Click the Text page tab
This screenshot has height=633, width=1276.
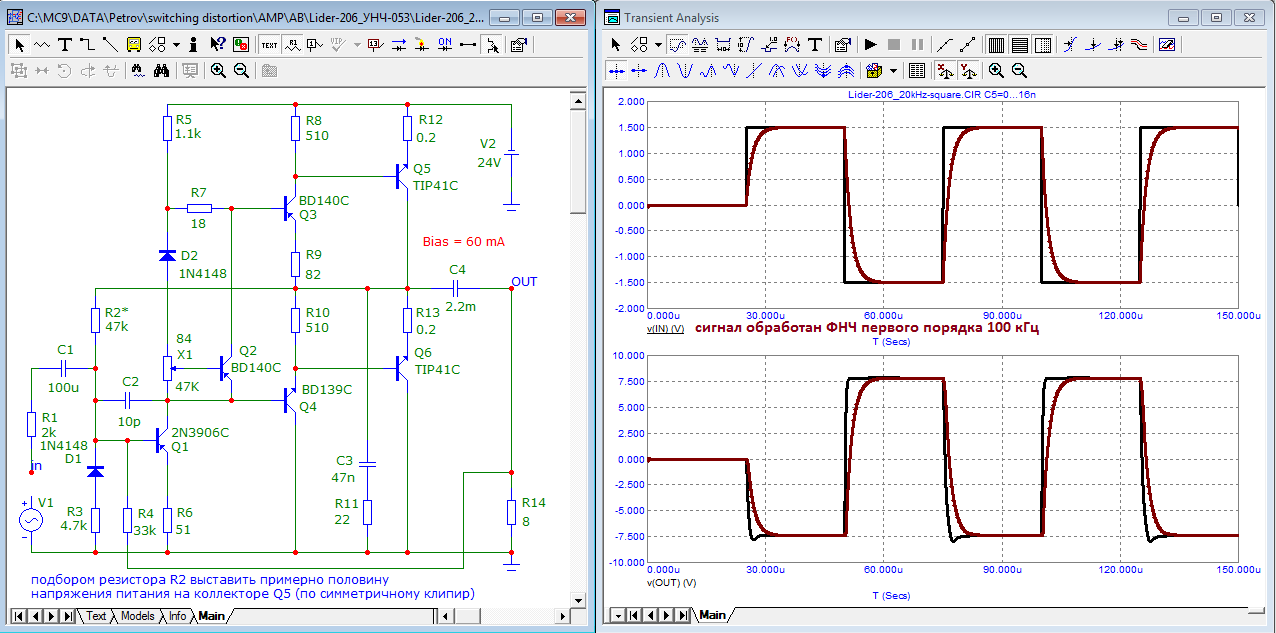[x=96, y=616]
